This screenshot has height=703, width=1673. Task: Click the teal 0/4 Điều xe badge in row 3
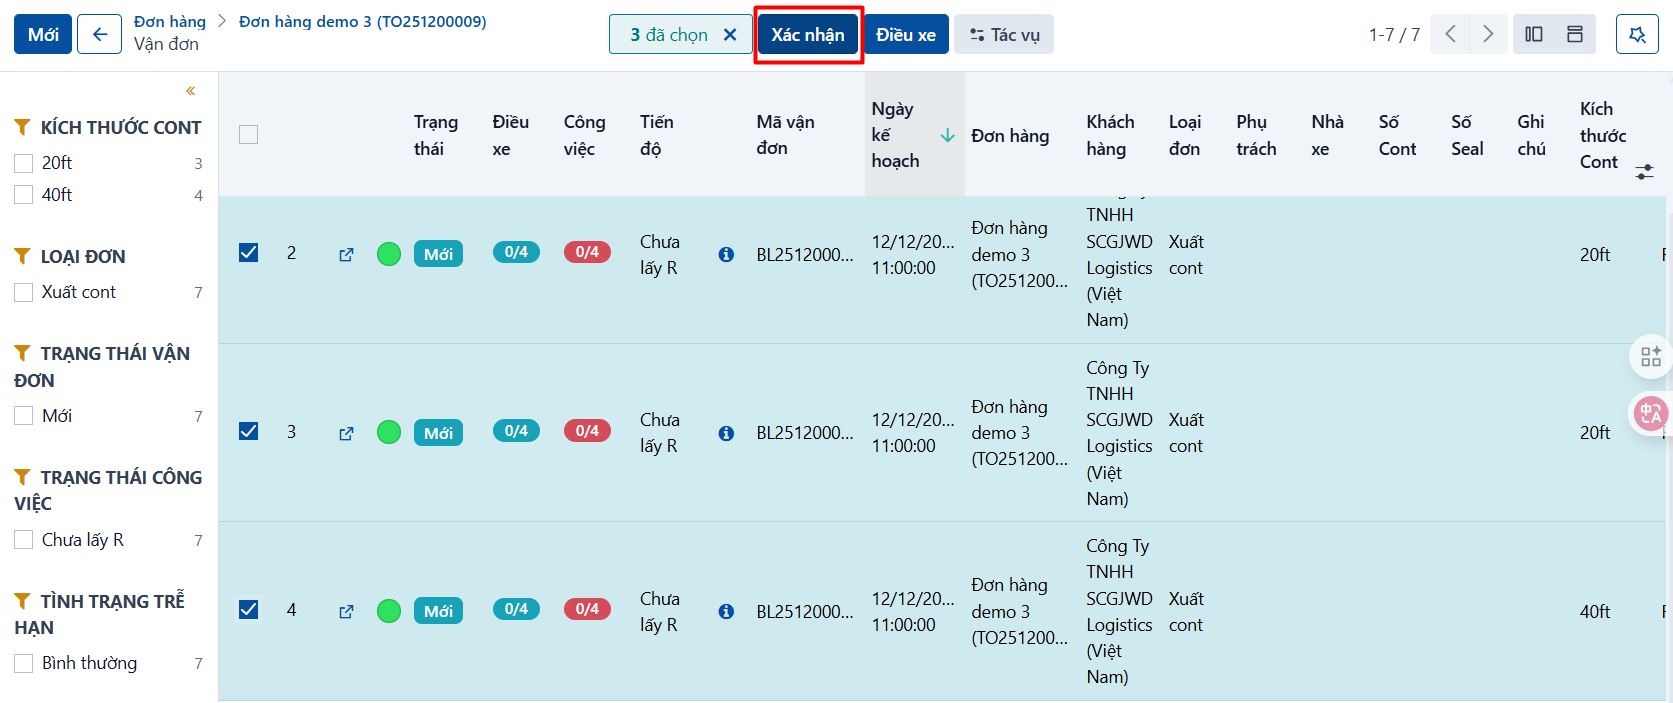[516, 431]
